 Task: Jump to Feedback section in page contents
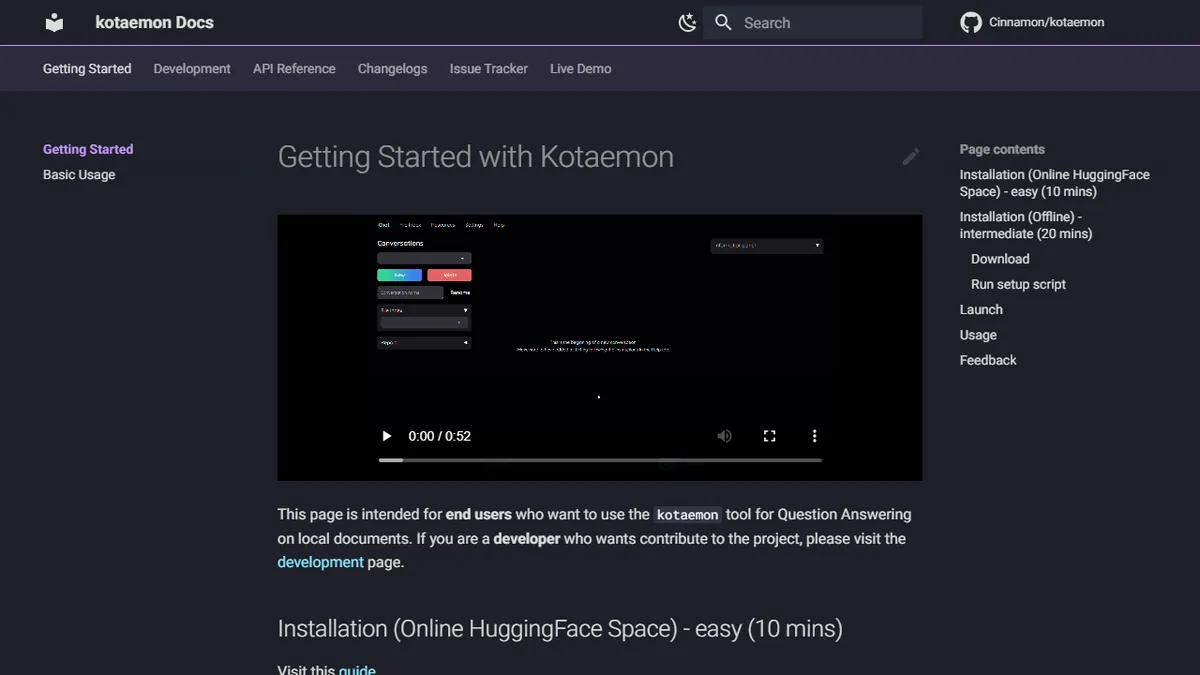(x=988, y=360)
